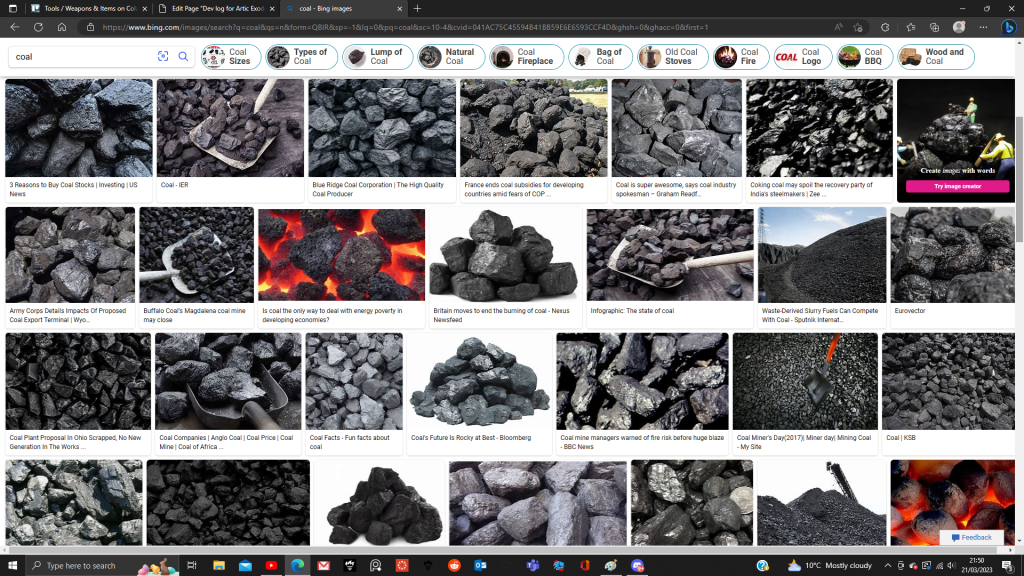1024x576 pixels.
Task: Click the Try image creator button
Action: [x=957, y=186]
